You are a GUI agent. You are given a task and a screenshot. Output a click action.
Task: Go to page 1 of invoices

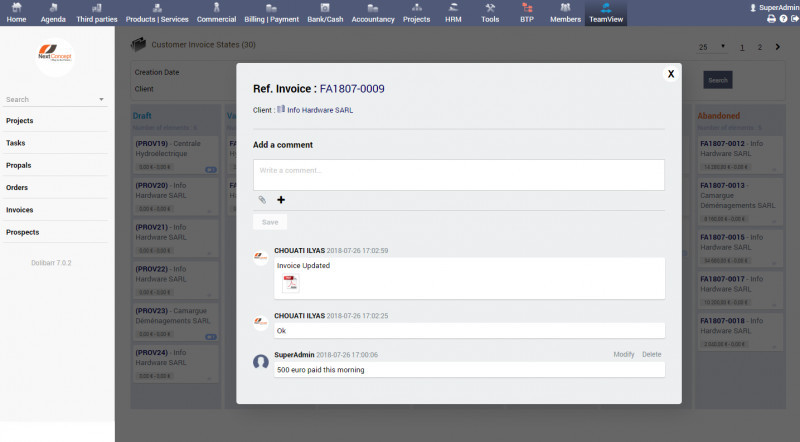[742, 47]
